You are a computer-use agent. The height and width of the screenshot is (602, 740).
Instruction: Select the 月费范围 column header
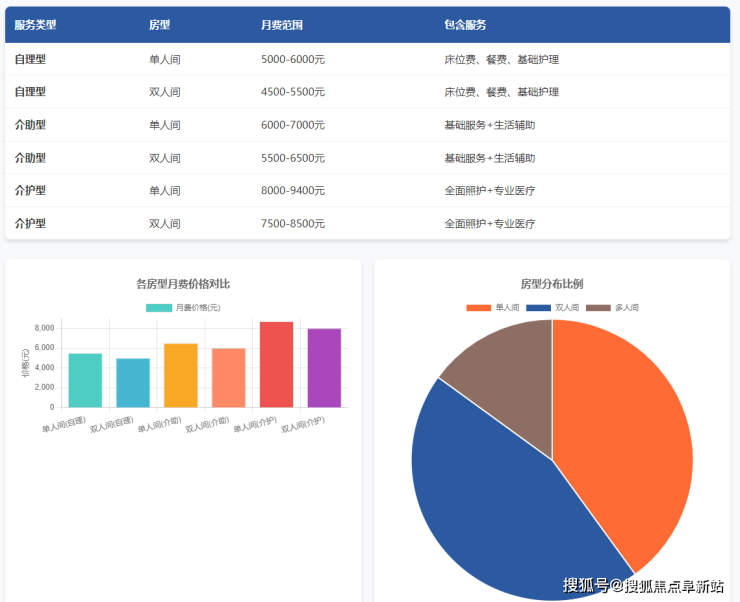coord(282,25)
